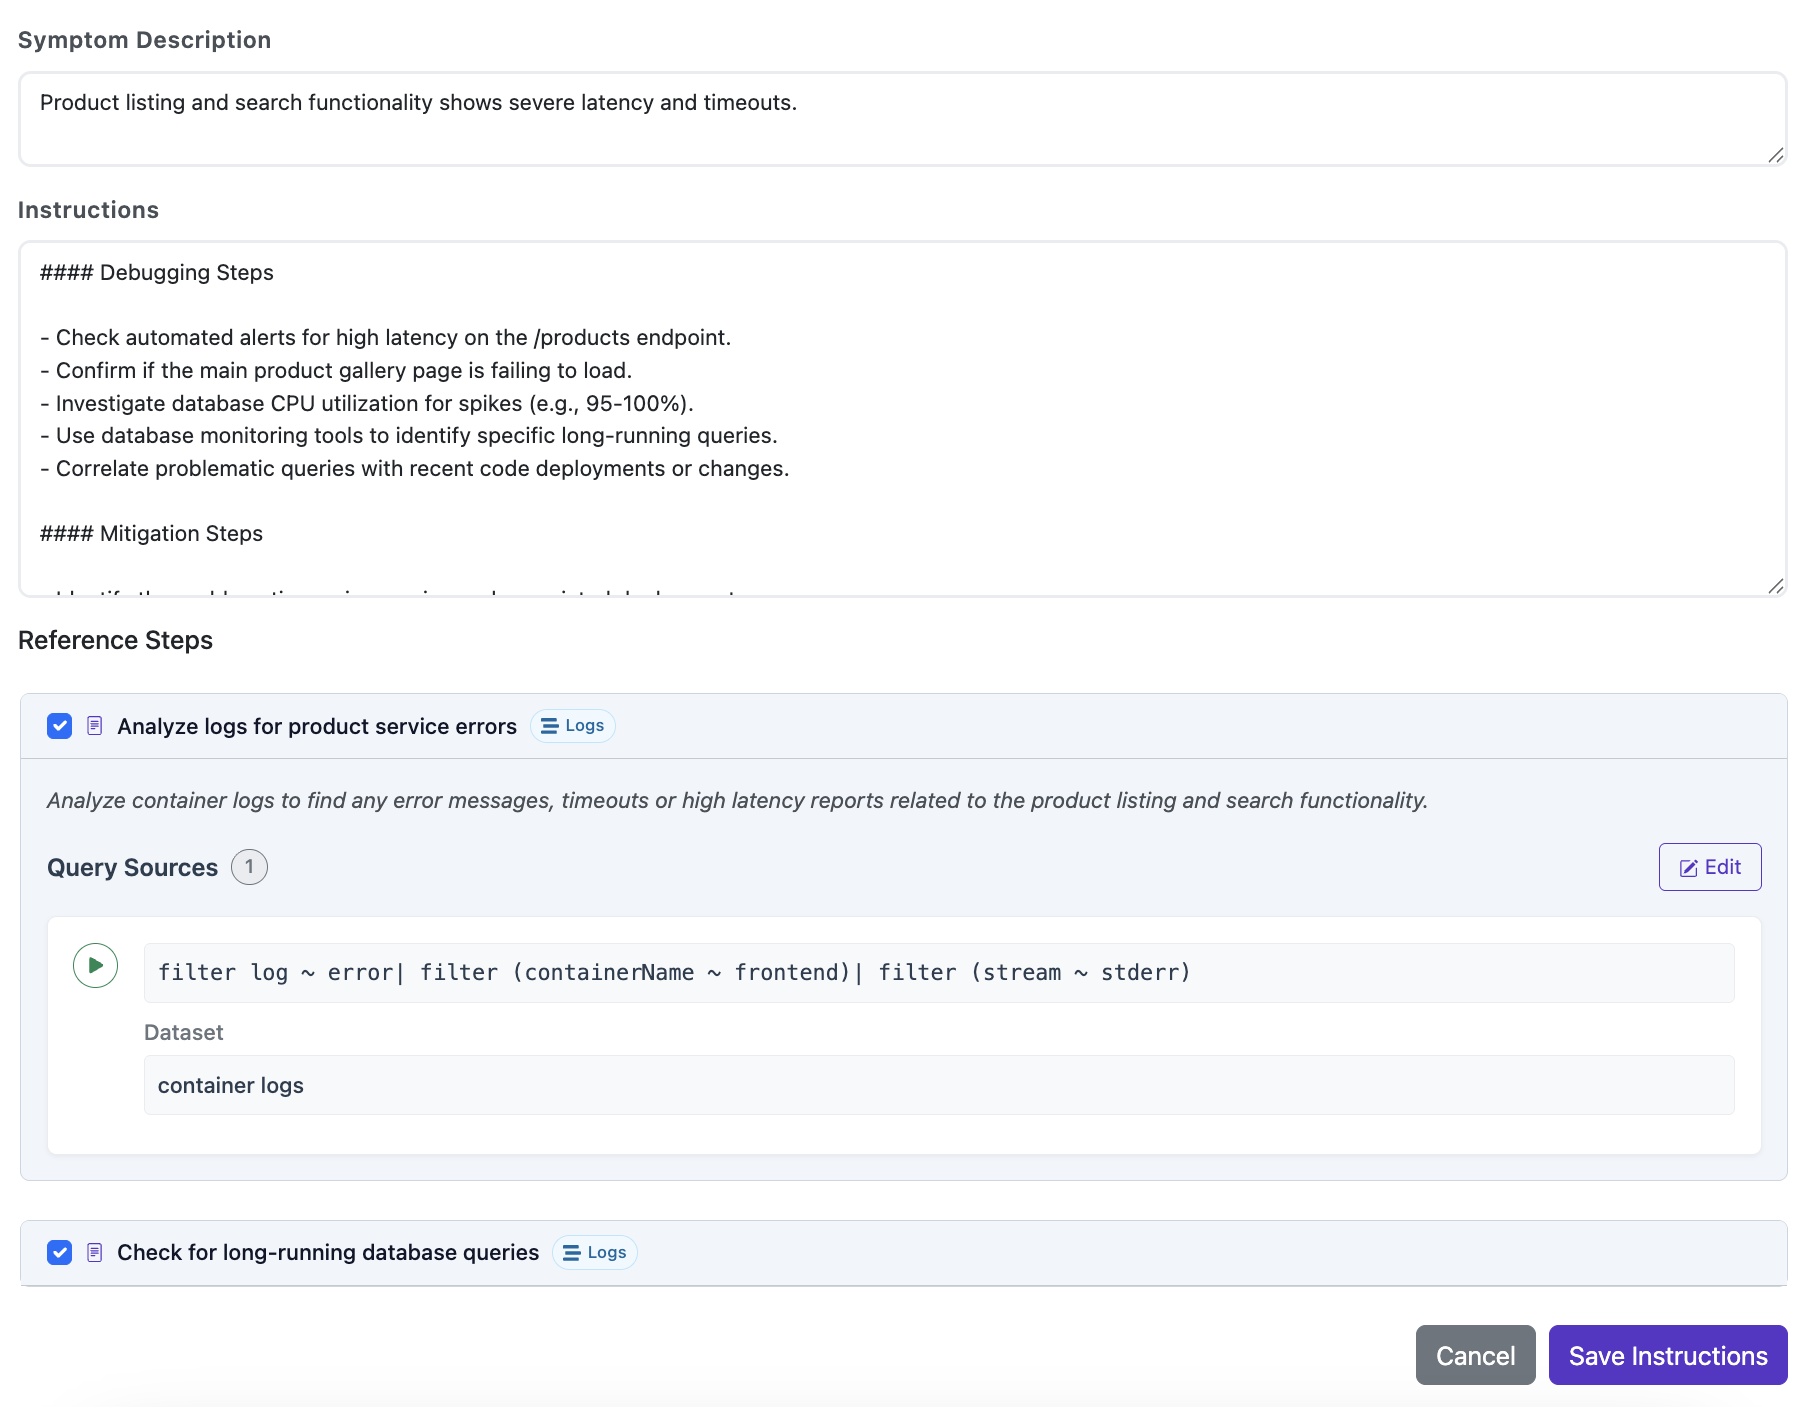Screen dimensions: 1800x1407
Task: Click the 'Reference Steps' heading
Action: point(115,640)
